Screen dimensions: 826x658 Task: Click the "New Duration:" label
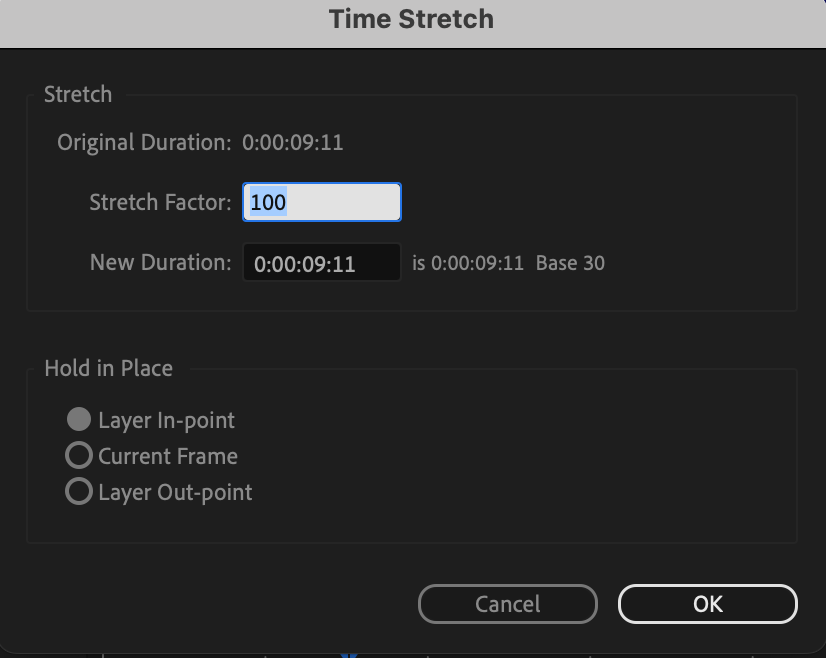(160, 263)
